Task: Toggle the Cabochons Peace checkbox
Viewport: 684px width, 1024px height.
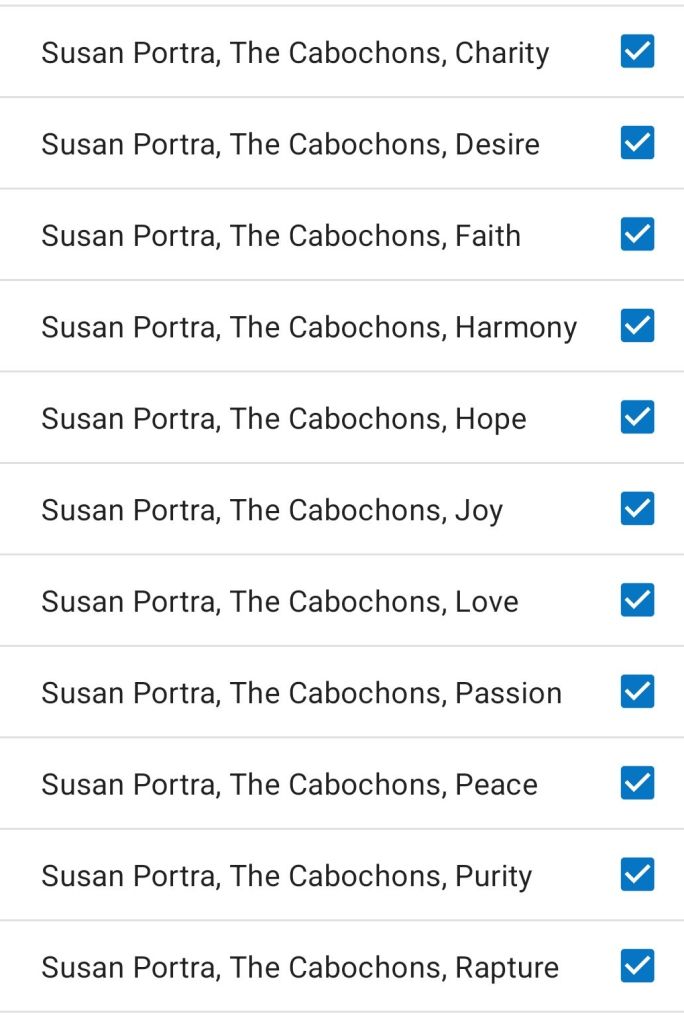Action: coord(637,783)
